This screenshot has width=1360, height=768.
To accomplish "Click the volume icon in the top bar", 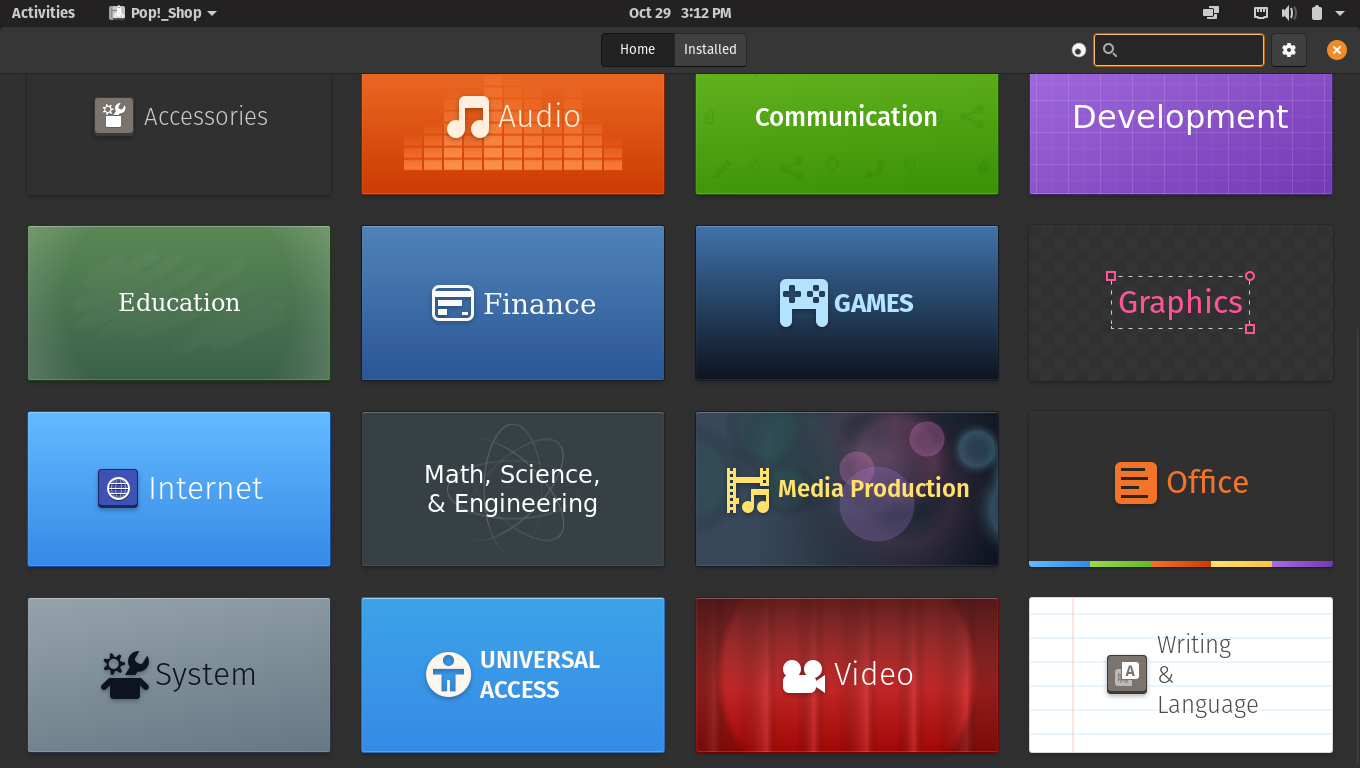I will (1289, 13).
